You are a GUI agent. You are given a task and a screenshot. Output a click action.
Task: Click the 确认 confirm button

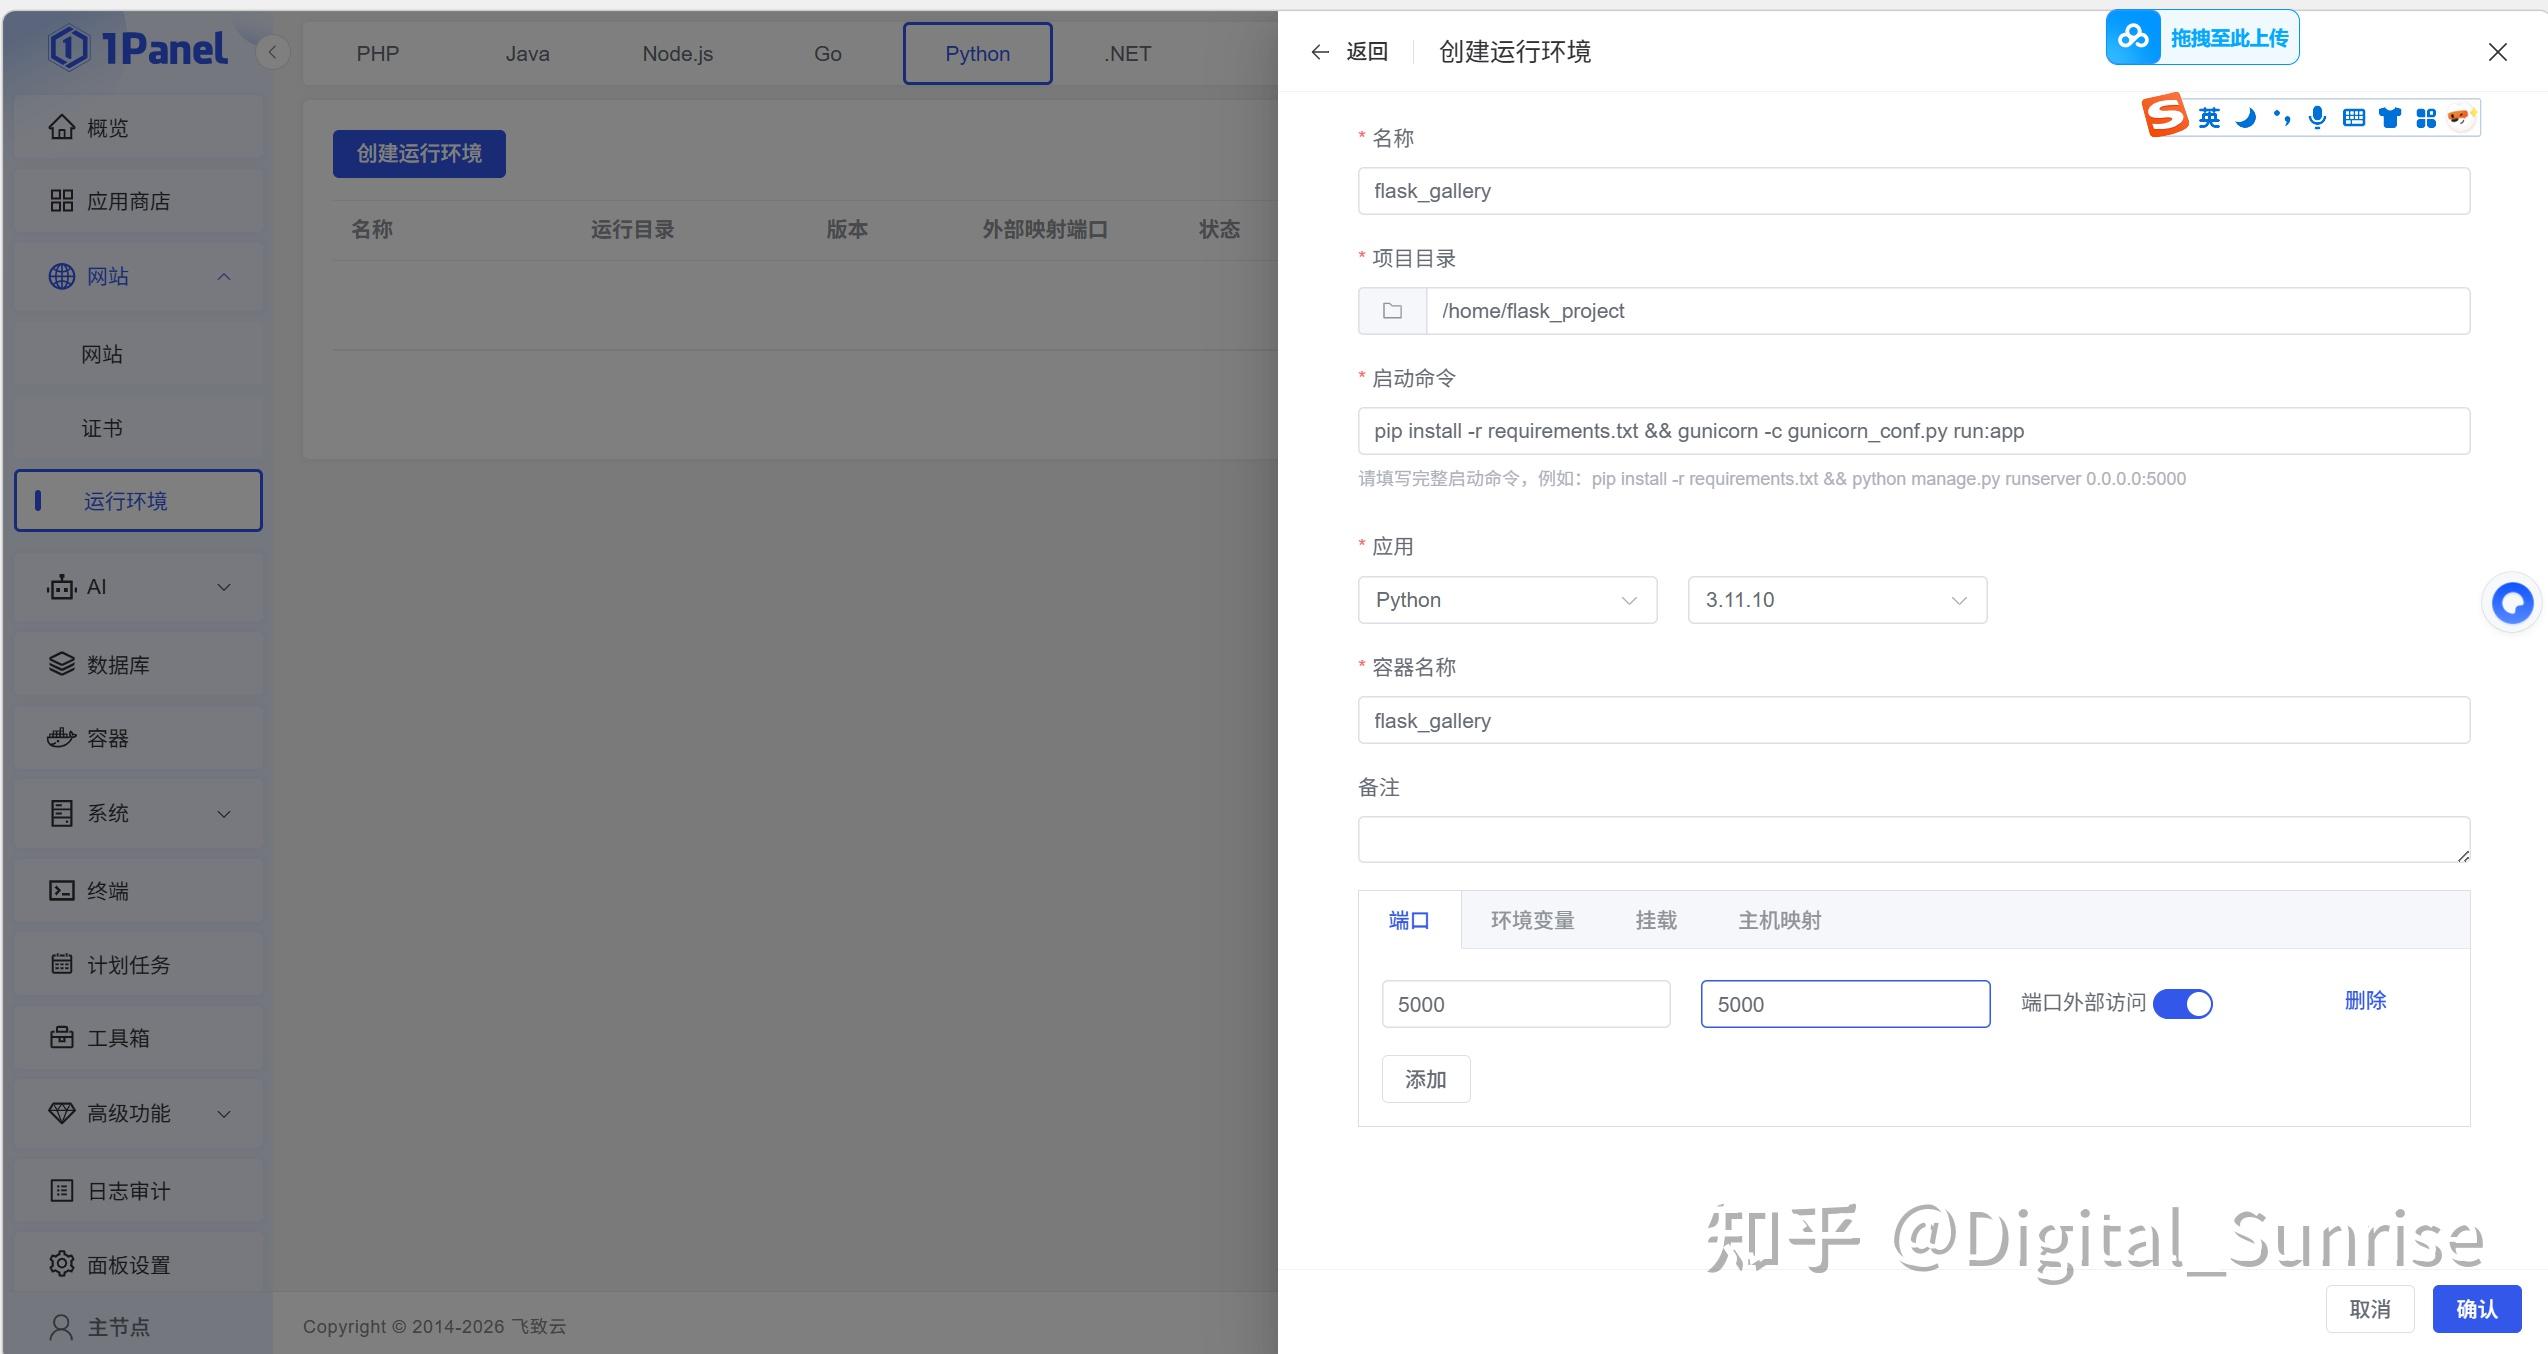pos(2477,1308)
